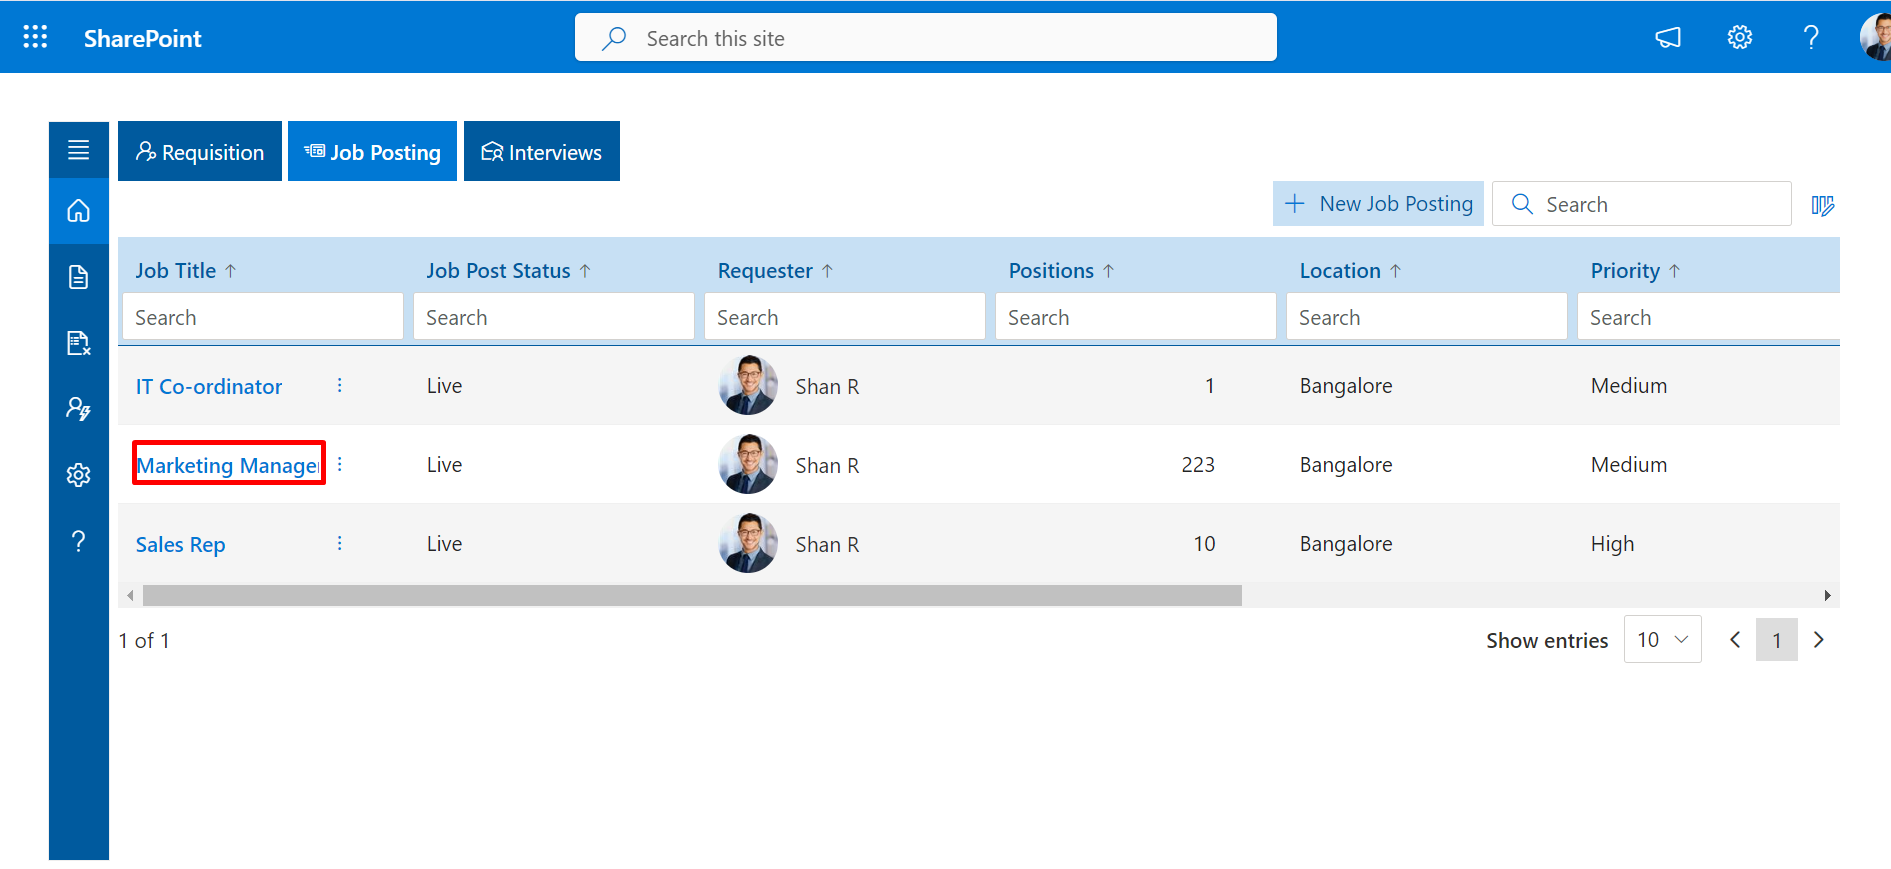Open the IT Co-ordinator job link

(x=209, y=386)
